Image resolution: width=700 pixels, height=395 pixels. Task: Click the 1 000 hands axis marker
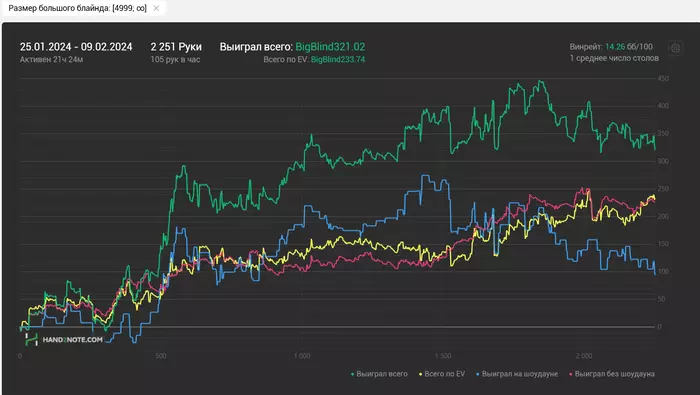point(302,356)
